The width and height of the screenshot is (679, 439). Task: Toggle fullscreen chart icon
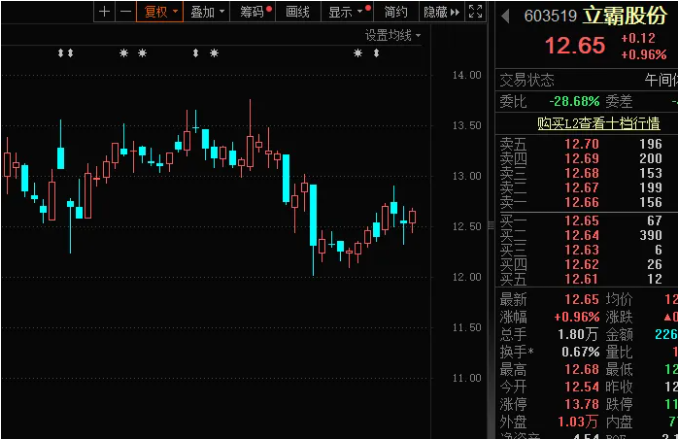point(475,12)
